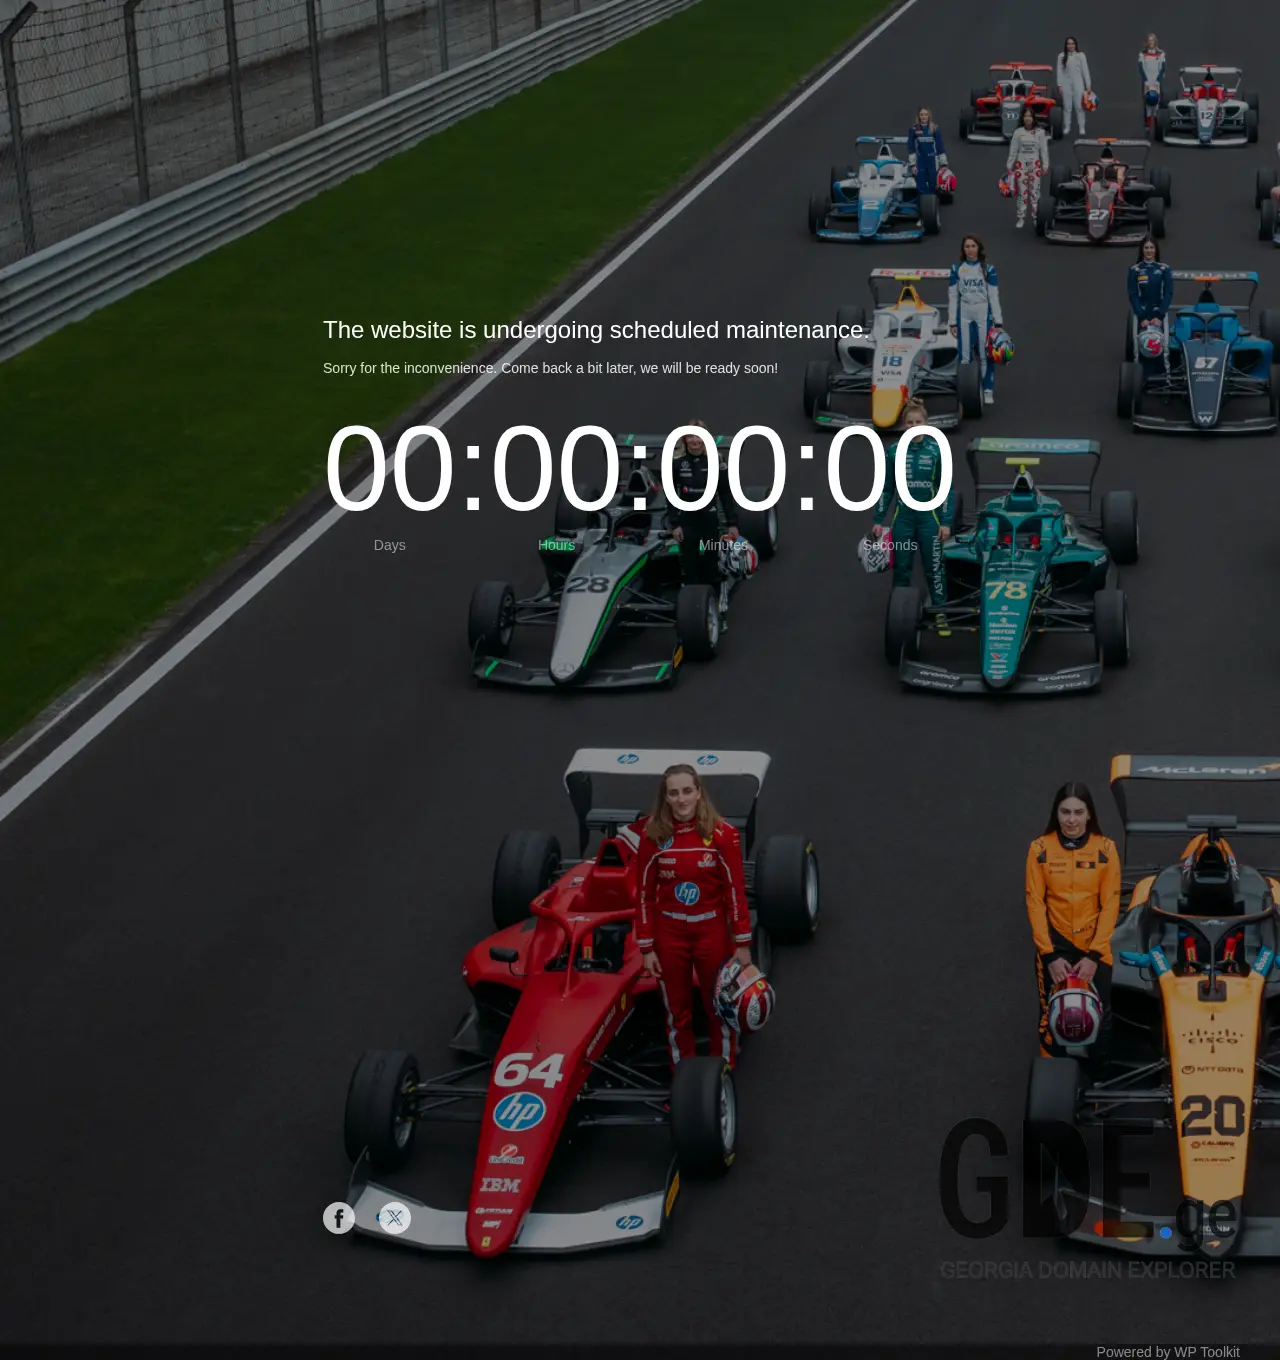Click the blue dot in the GDE logo
Screen dimensions: 1280x1360
tap(1166, 1233)
